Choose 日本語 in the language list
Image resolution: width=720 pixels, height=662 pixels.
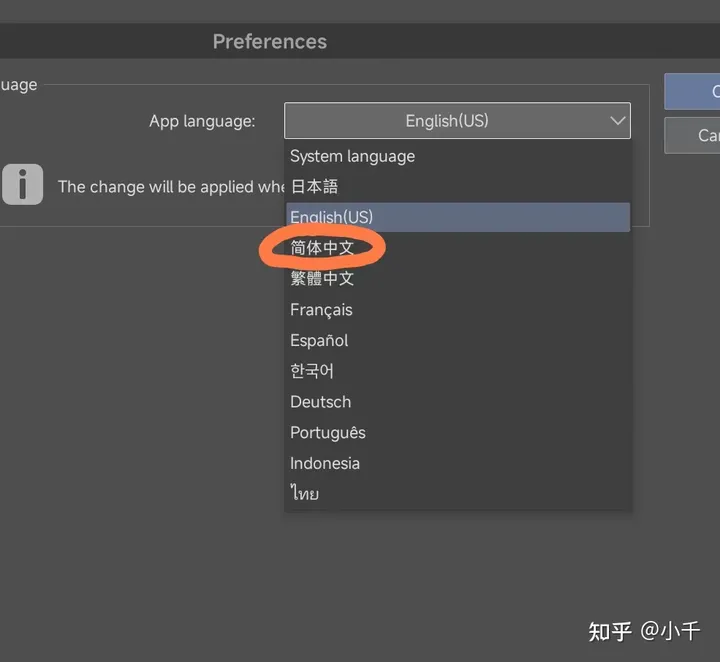(x=314, y=187)
